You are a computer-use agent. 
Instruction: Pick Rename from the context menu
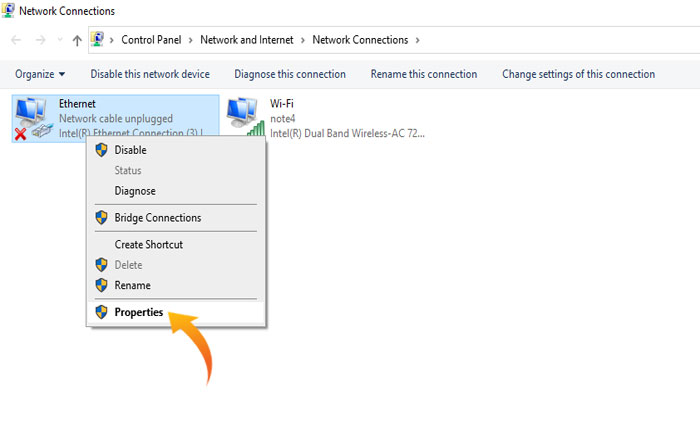point(132,285)
